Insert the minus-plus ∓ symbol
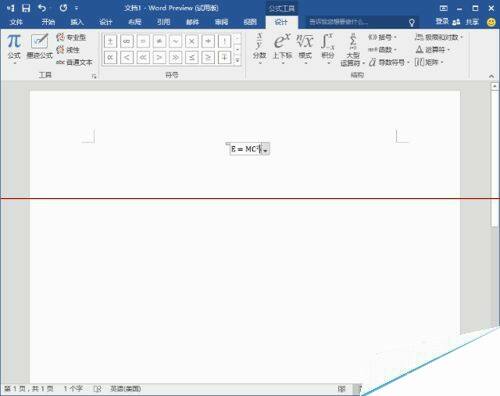 pos(225,58)
